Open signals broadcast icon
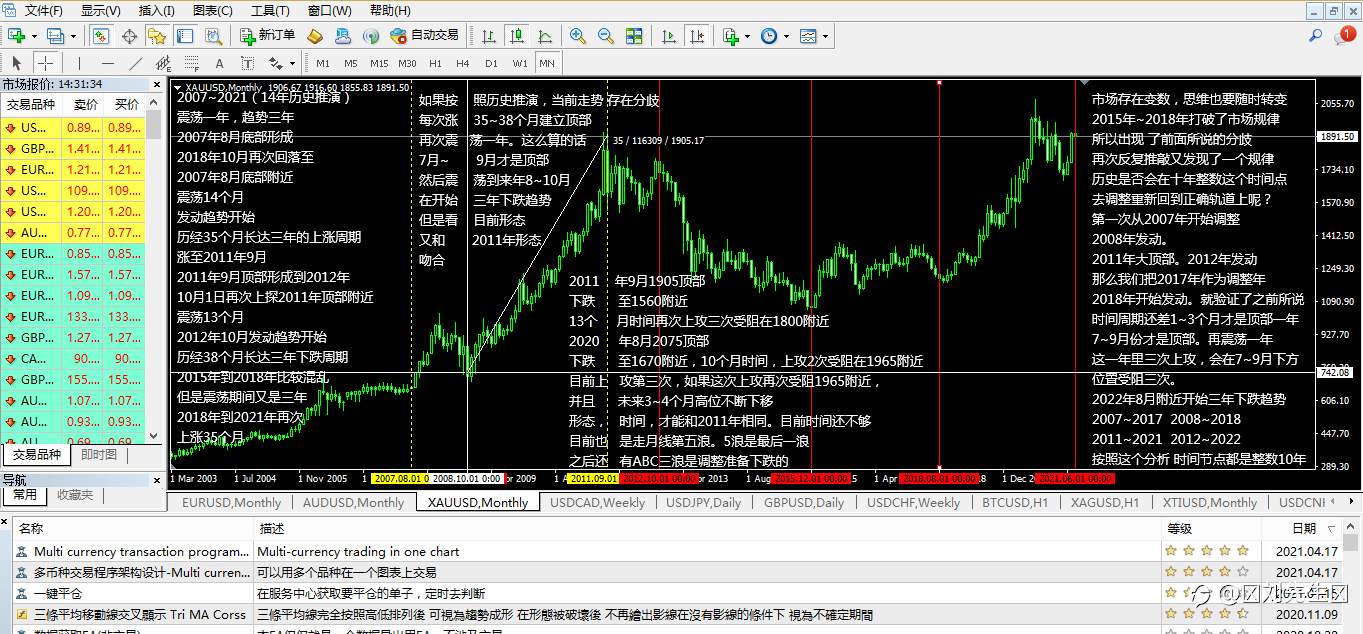The image size is (1363, 634). pyautogui.click(x=370, y=35)
